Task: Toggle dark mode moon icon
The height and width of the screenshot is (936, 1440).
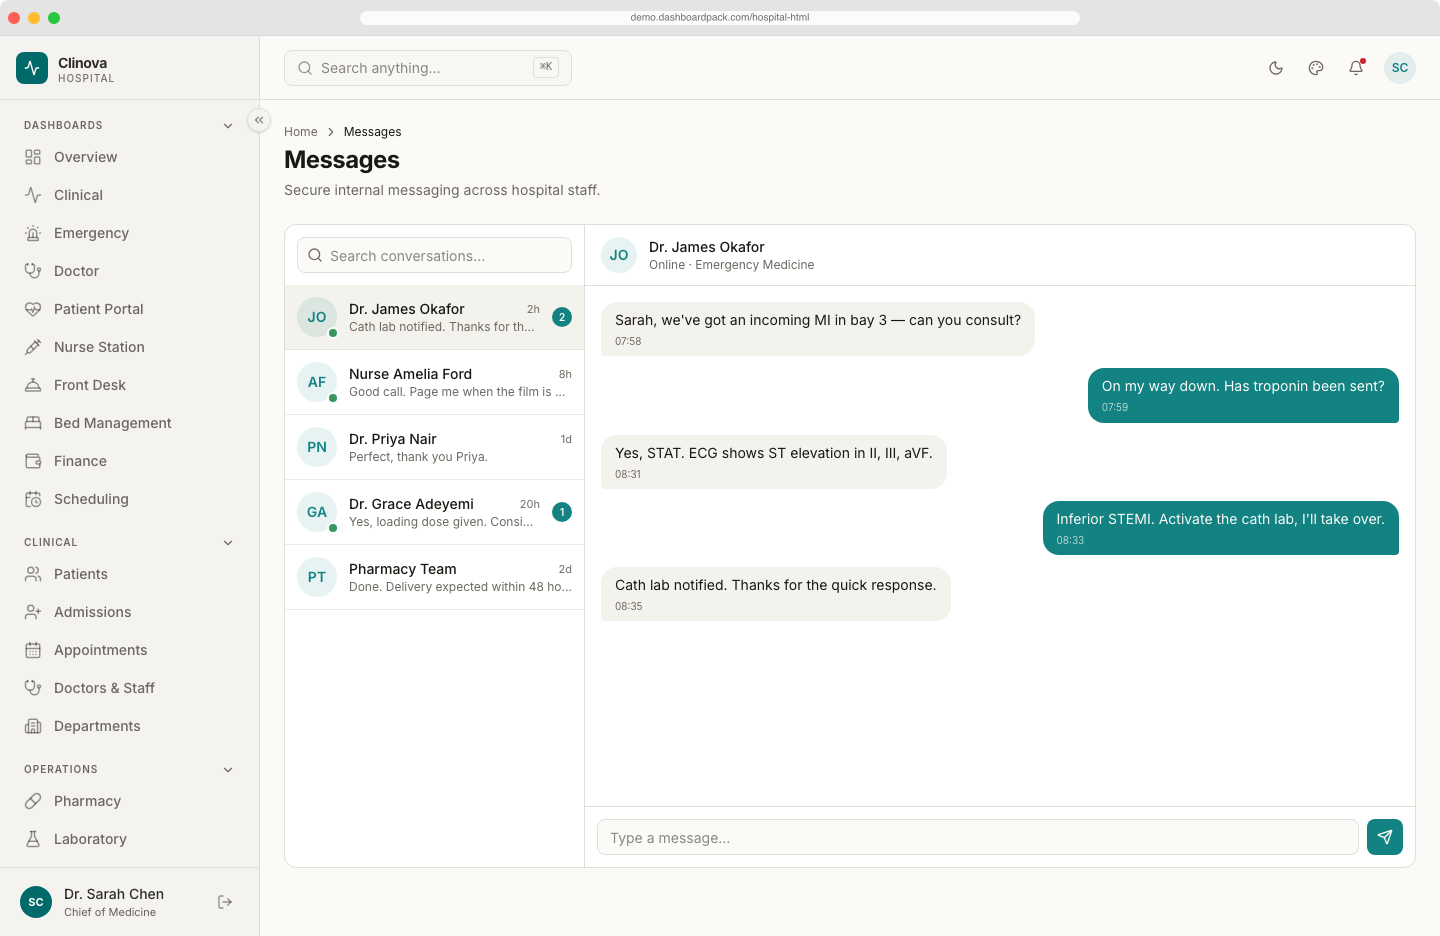Action: coord(1276,68)
